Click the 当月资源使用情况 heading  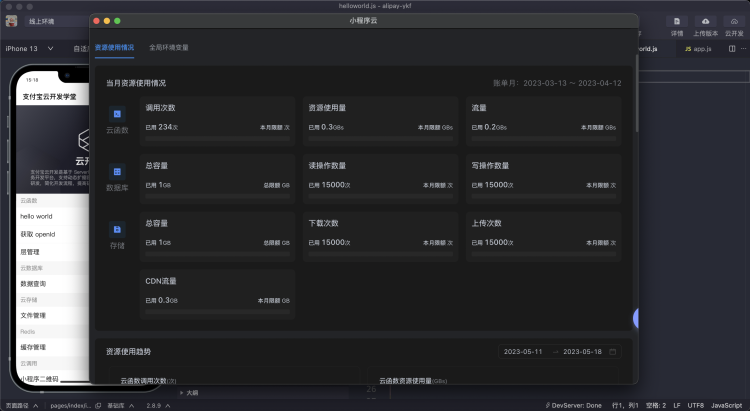click(136, 83)
